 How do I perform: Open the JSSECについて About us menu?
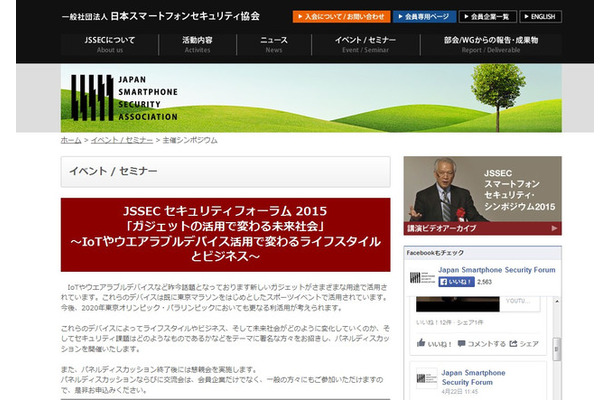point(110,44)
